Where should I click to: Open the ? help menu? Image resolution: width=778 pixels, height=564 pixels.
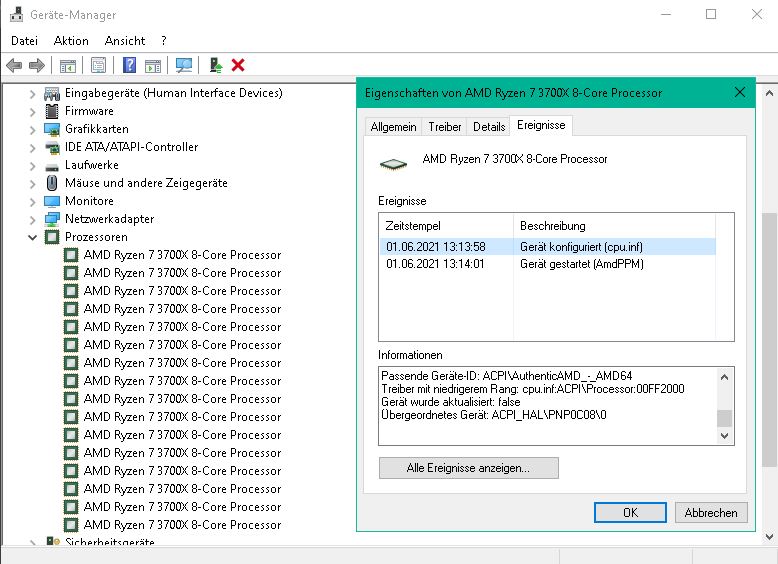point(164,41)
